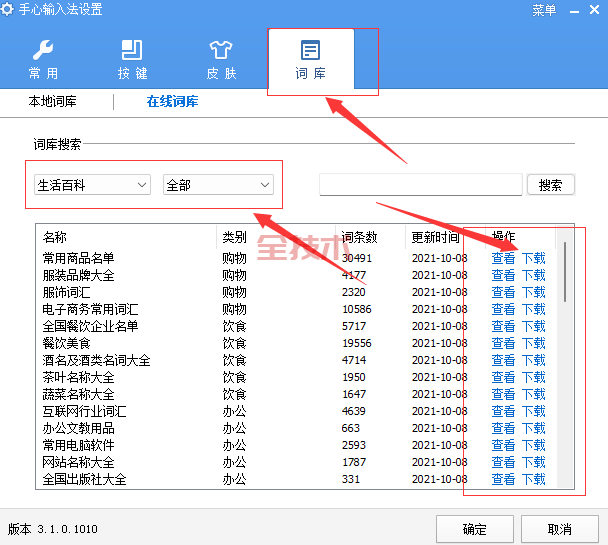Image resolution: width=608 pixels, height=545 pixels.
Task: Download the 全国餐饮企业名单 dictionary
Action: 534,326
